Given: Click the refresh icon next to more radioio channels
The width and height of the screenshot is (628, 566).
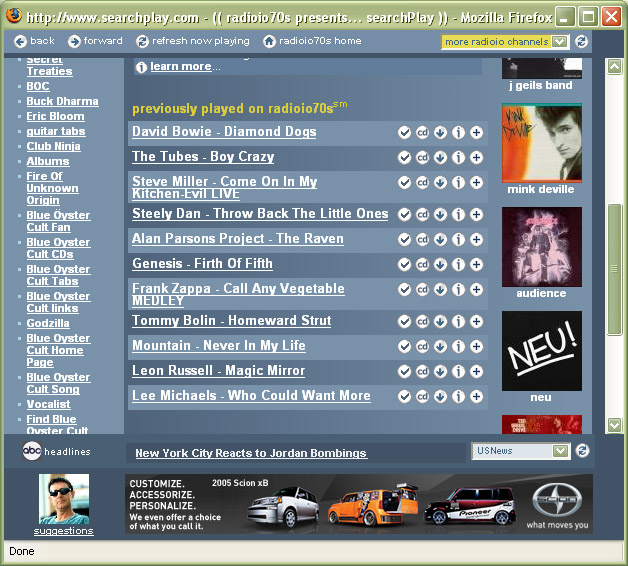Looking at the screenshot, I should pyautogui.click(x=582, y=41).
